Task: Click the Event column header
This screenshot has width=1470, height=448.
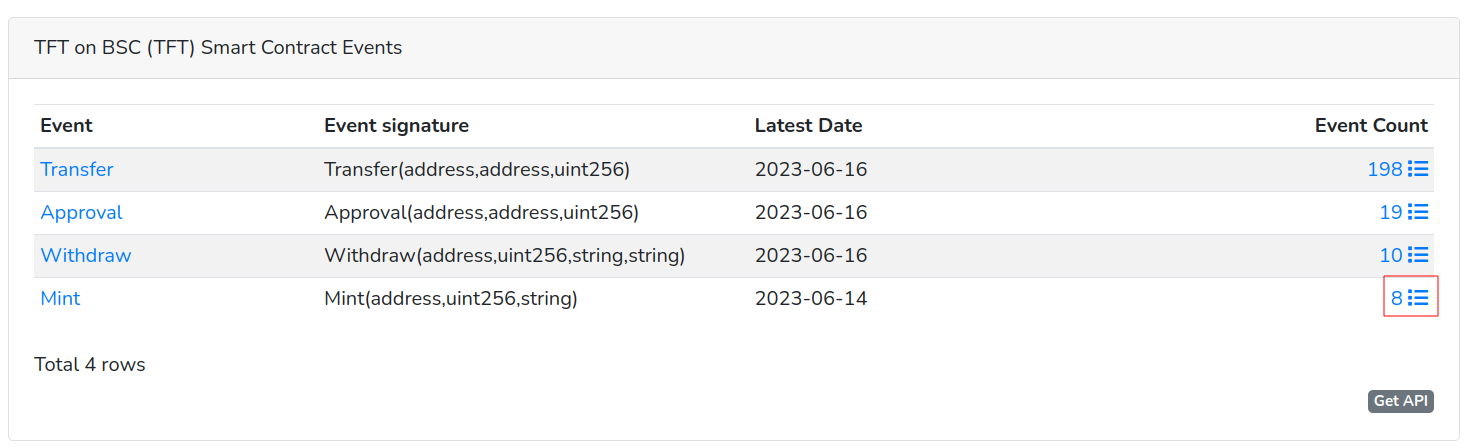Action: [x=66, y=126]
